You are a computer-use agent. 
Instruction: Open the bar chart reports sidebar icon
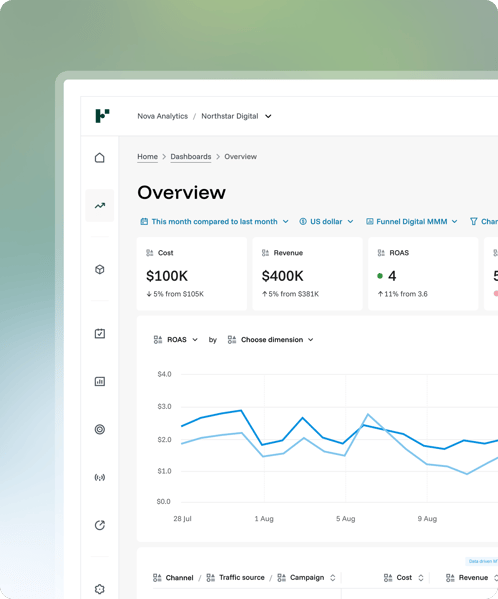100,381
